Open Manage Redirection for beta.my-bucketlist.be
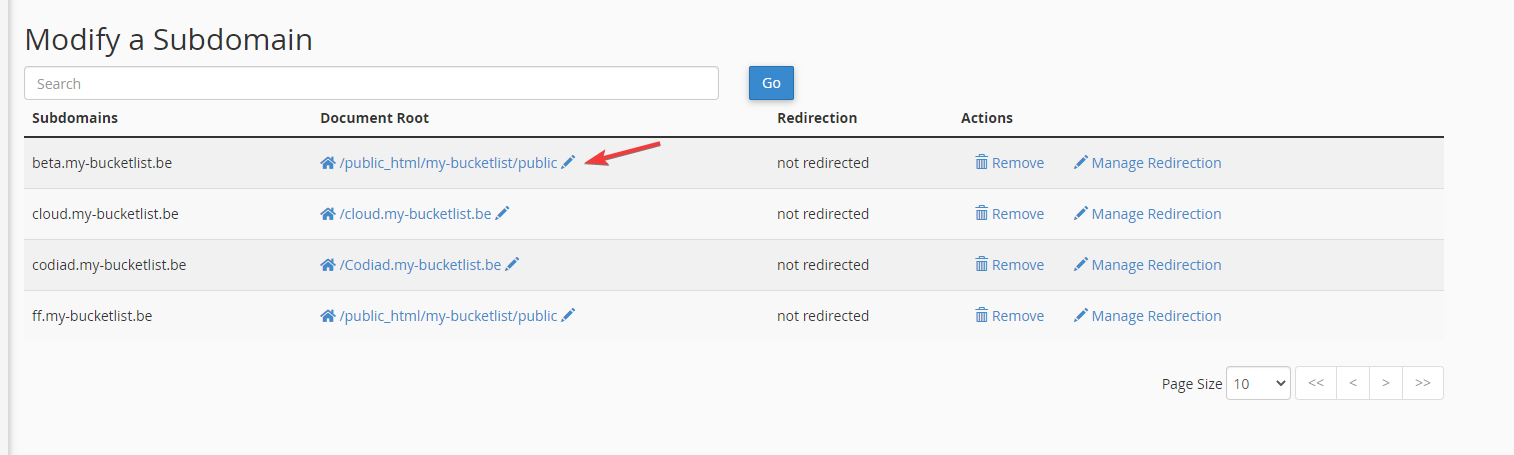Viewport: 1514px width, 455px height. point(1147,163)
